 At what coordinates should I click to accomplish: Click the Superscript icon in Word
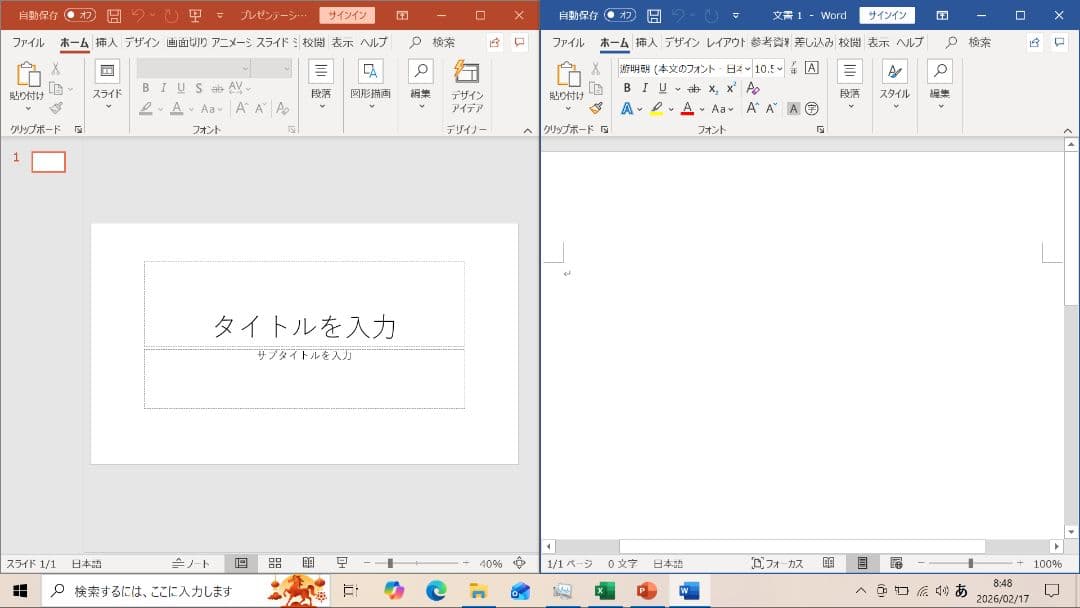(731, 88)
